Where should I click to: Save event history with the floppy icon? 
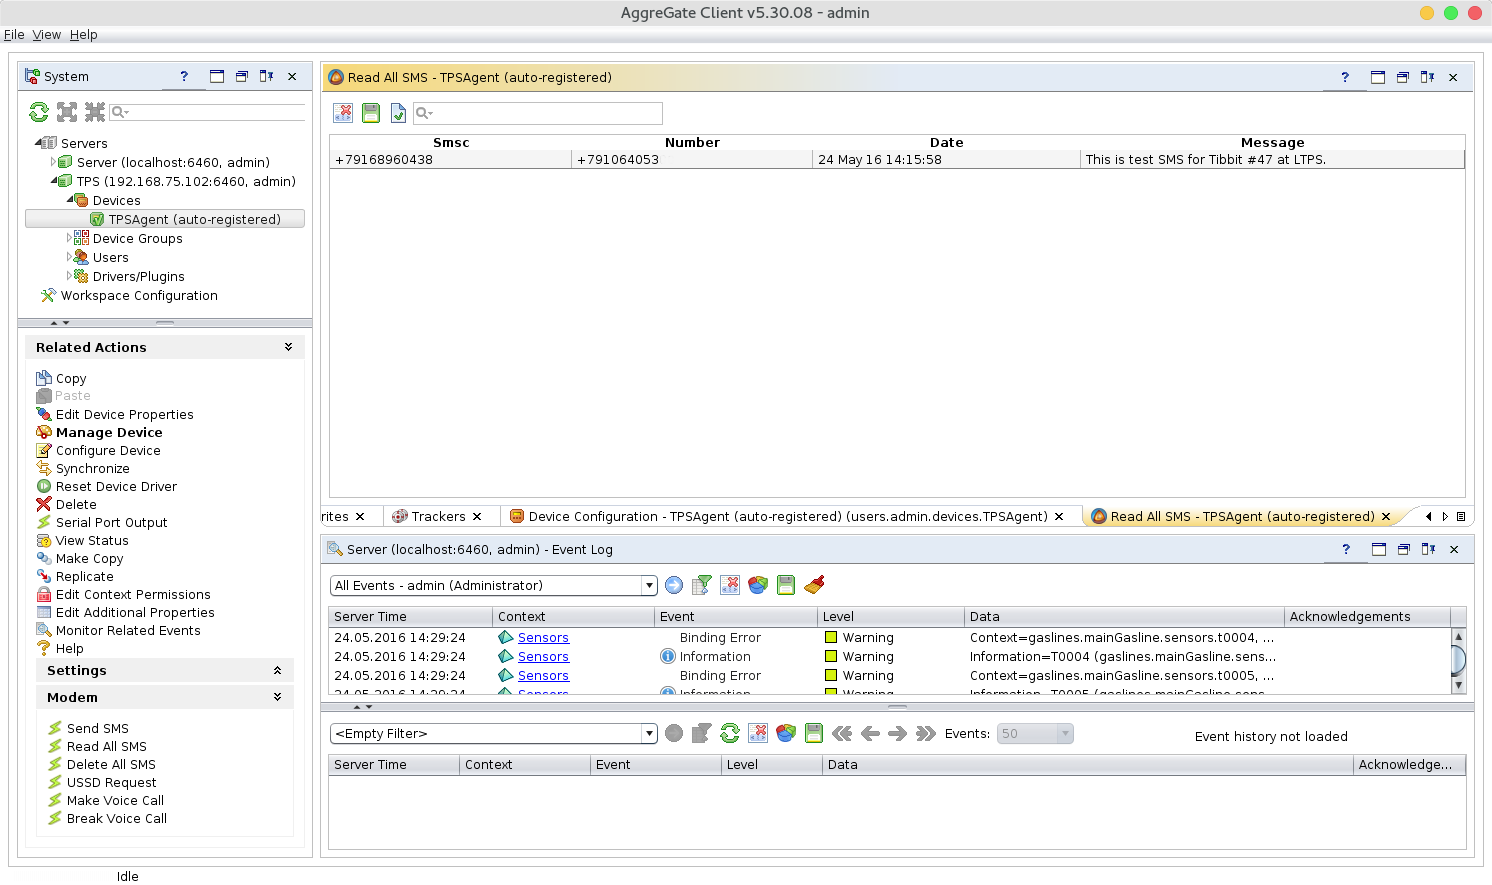814,733
